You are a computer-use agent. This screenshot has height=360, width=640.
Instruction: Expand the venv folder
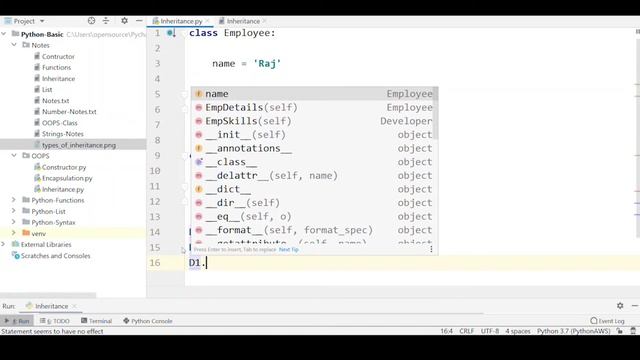[14, 233]
